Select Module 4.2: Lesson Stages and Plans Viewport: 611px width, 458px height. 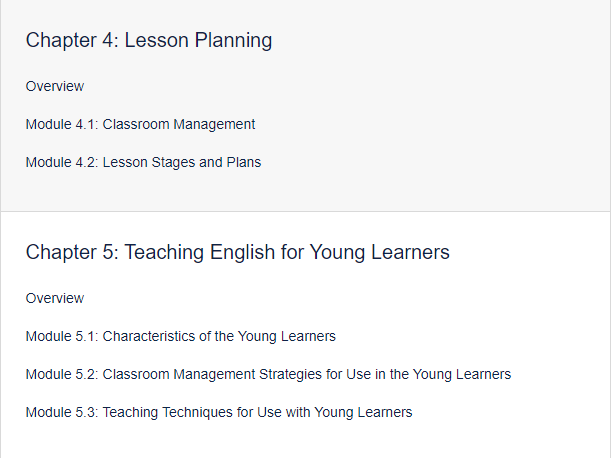coord(143,162)
